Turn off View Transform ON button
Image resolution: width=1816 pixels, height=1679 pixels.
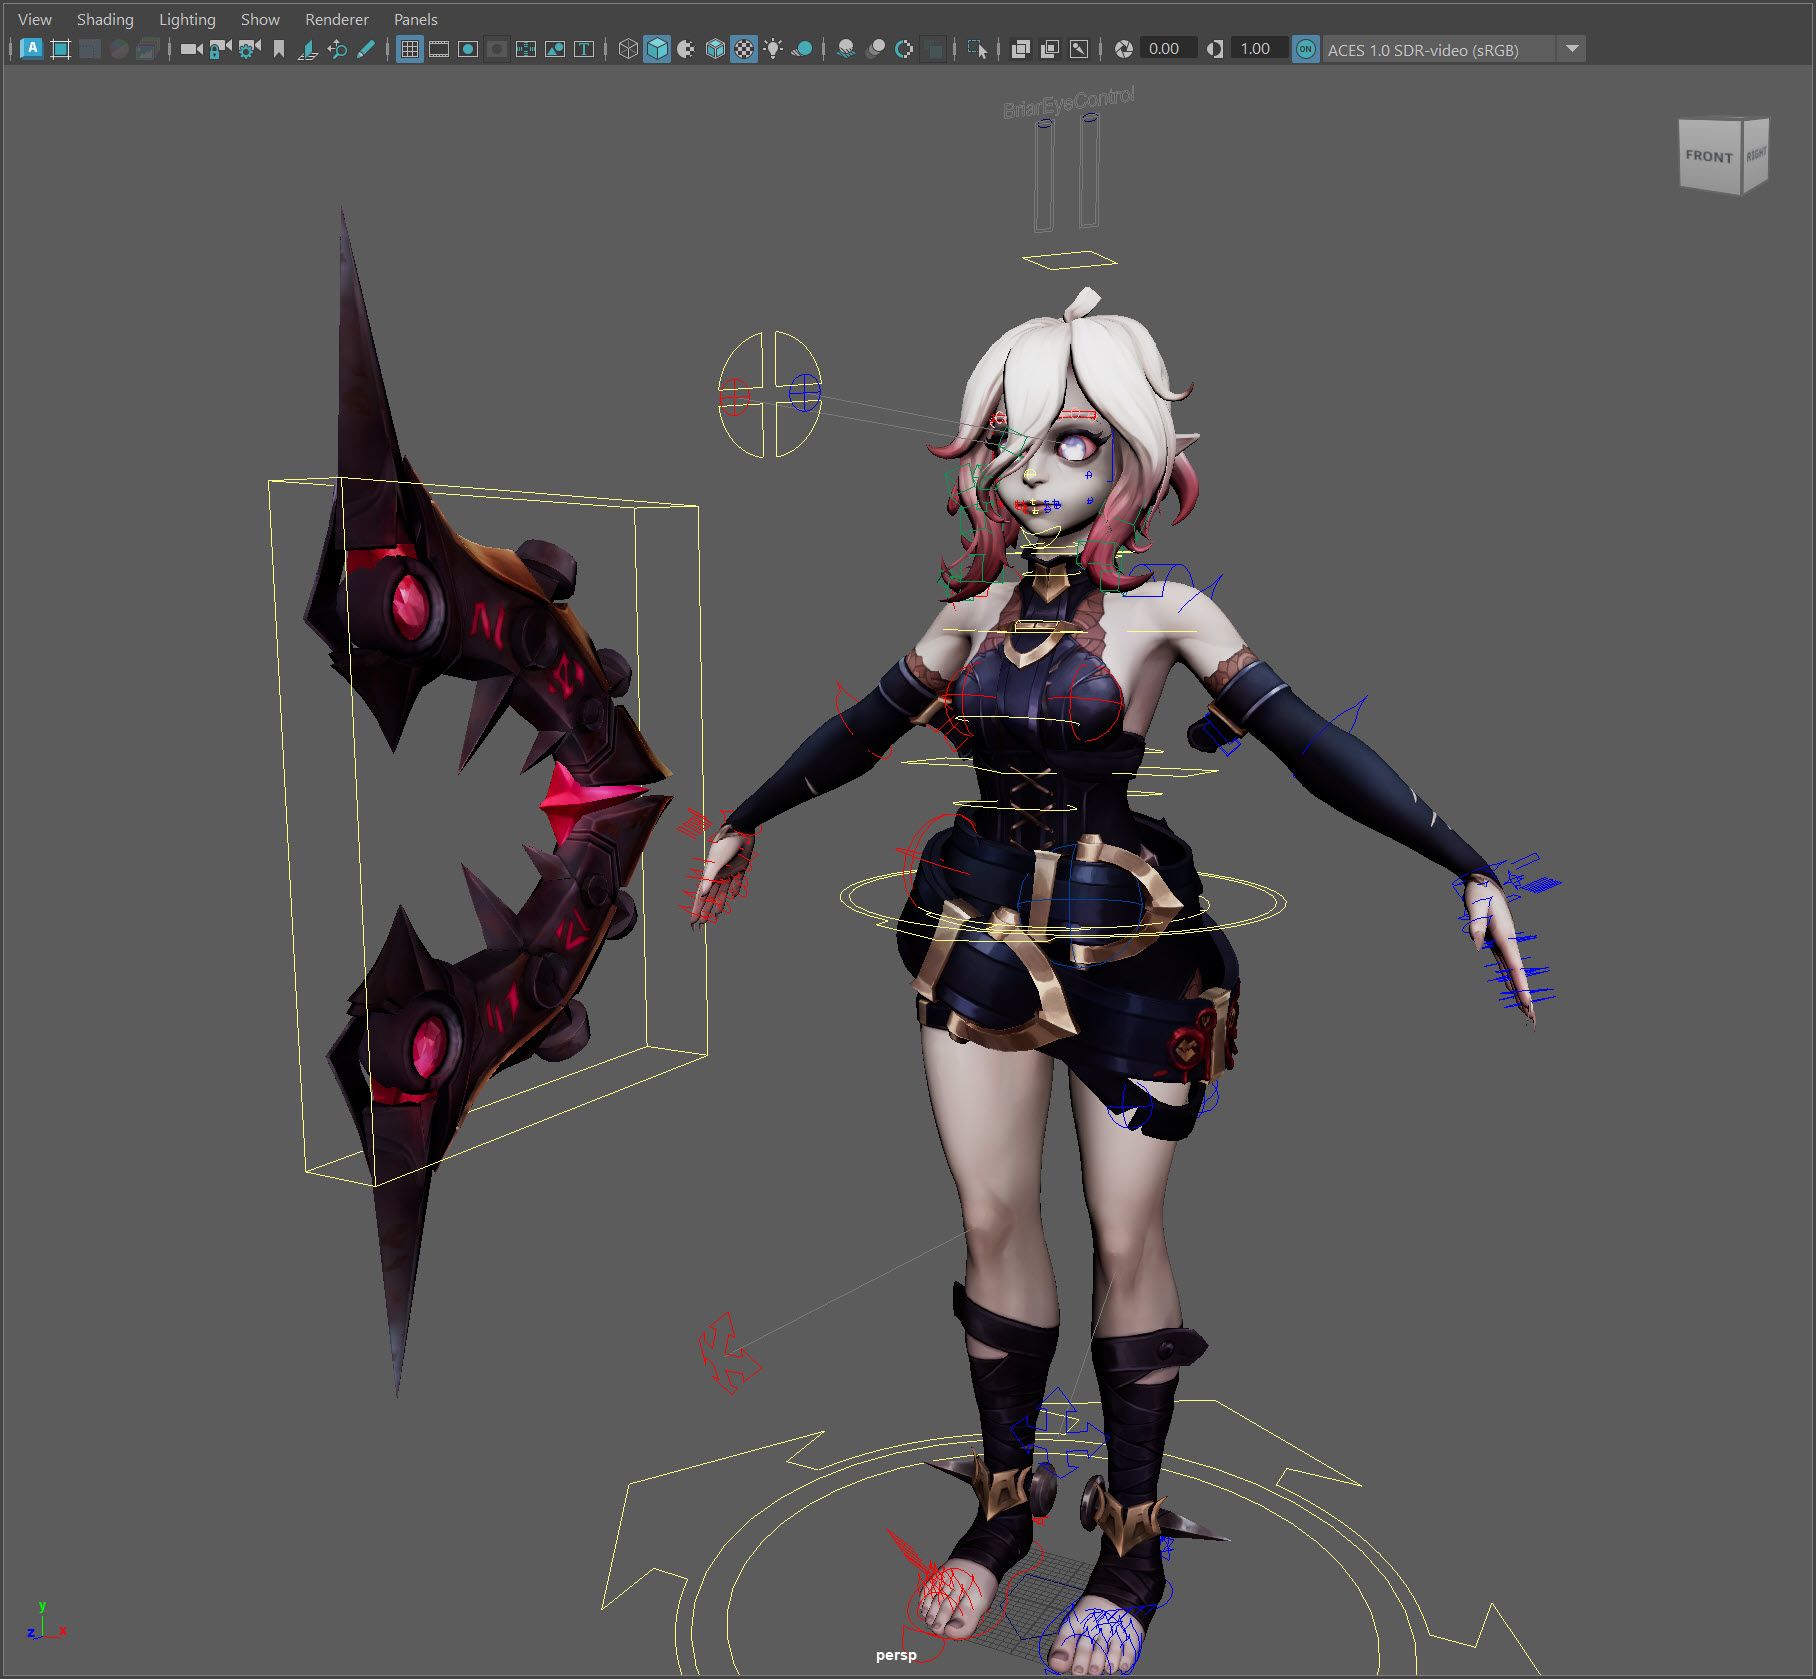[x=1305, y=49]
